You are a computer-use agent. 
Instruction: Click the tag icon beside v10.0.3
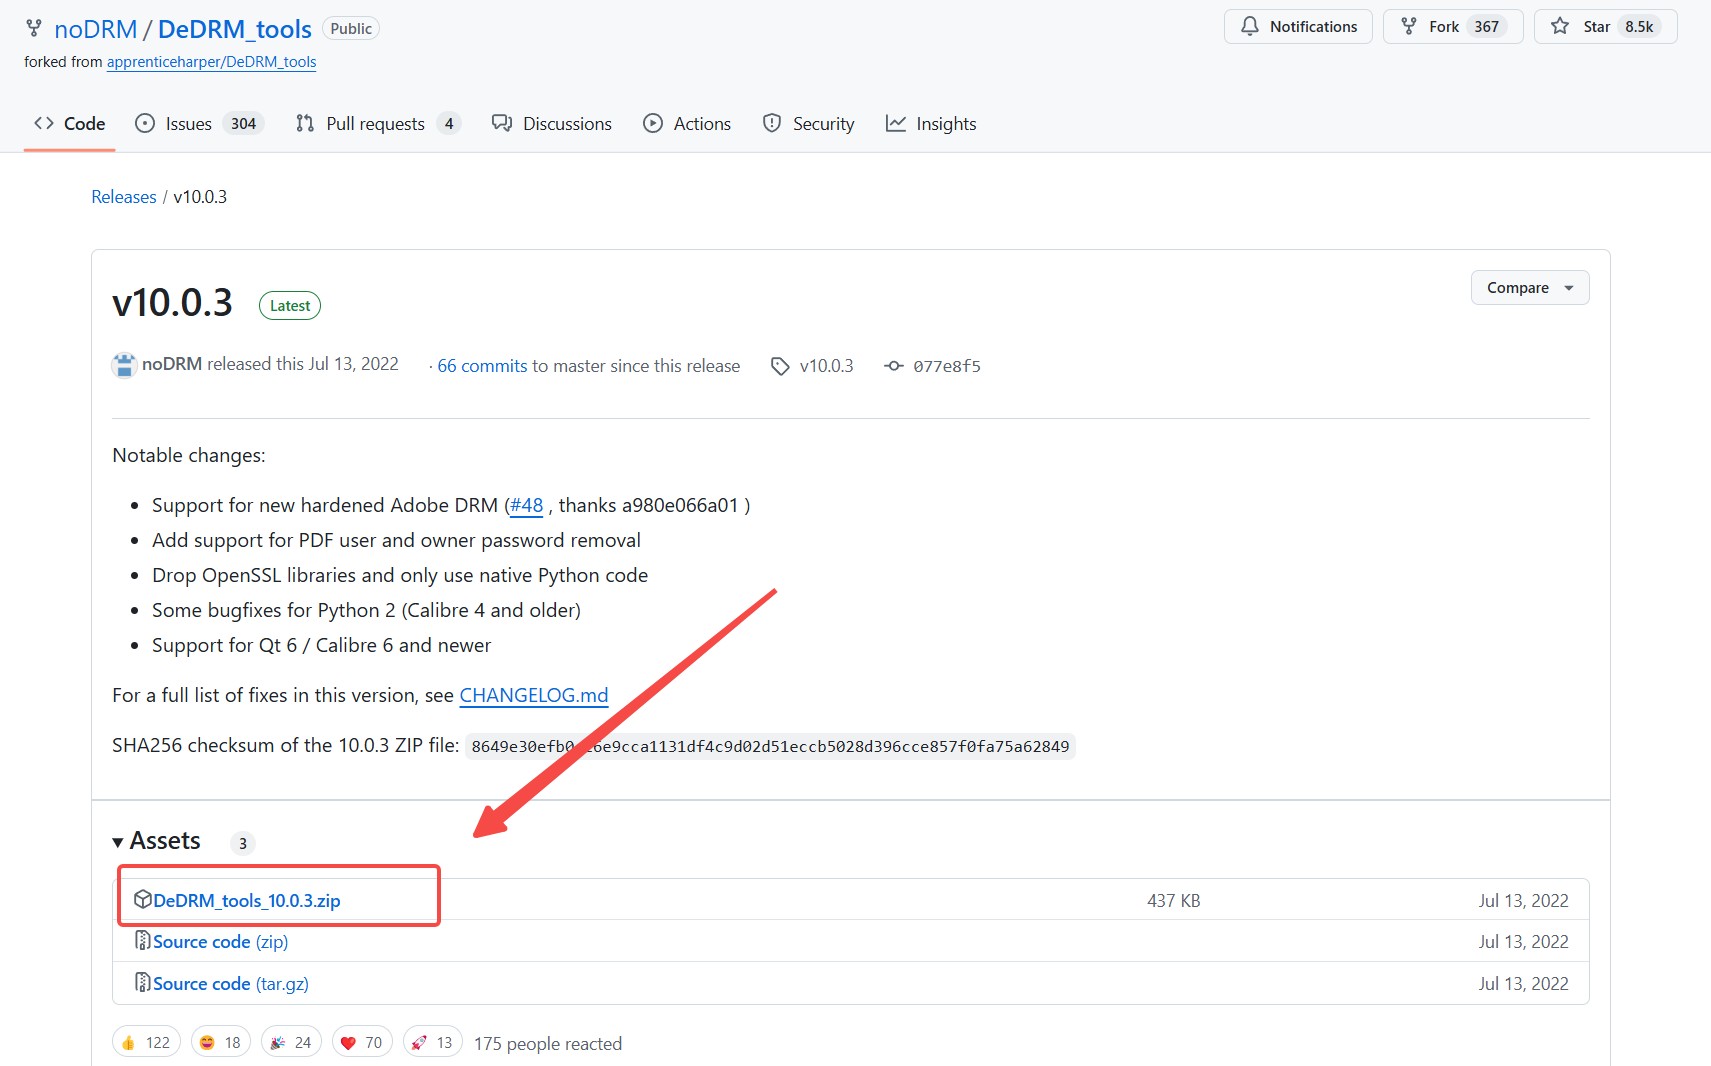coord(780,366)
